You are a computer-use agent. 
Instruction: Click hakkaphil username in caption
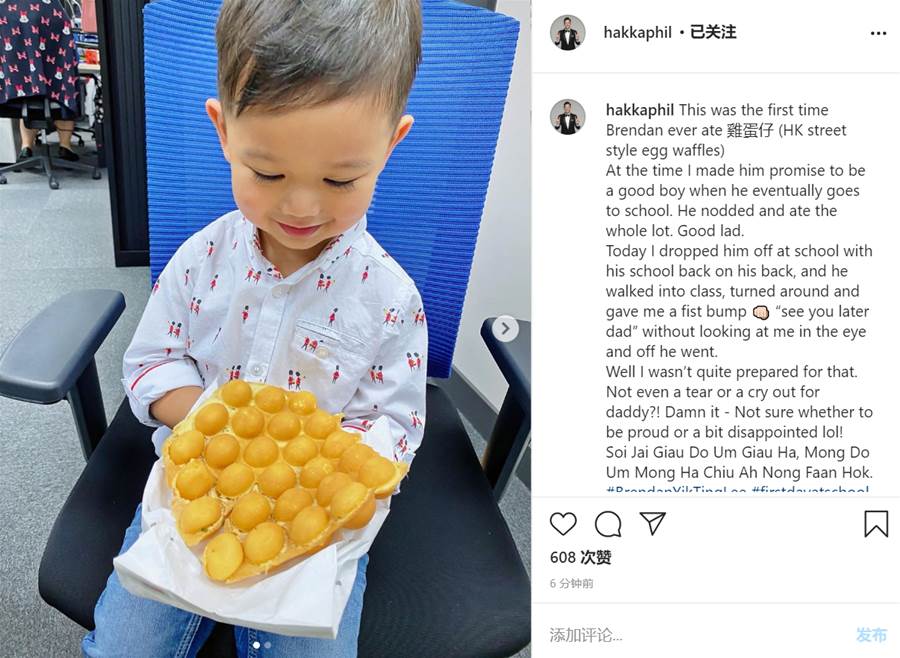[640, 110]
